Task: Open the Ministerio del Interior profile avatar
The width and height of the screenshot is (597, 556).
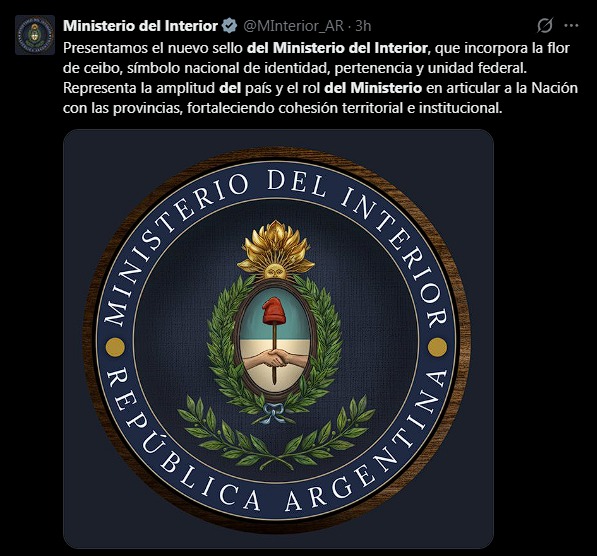Action: tap(35, 35)
